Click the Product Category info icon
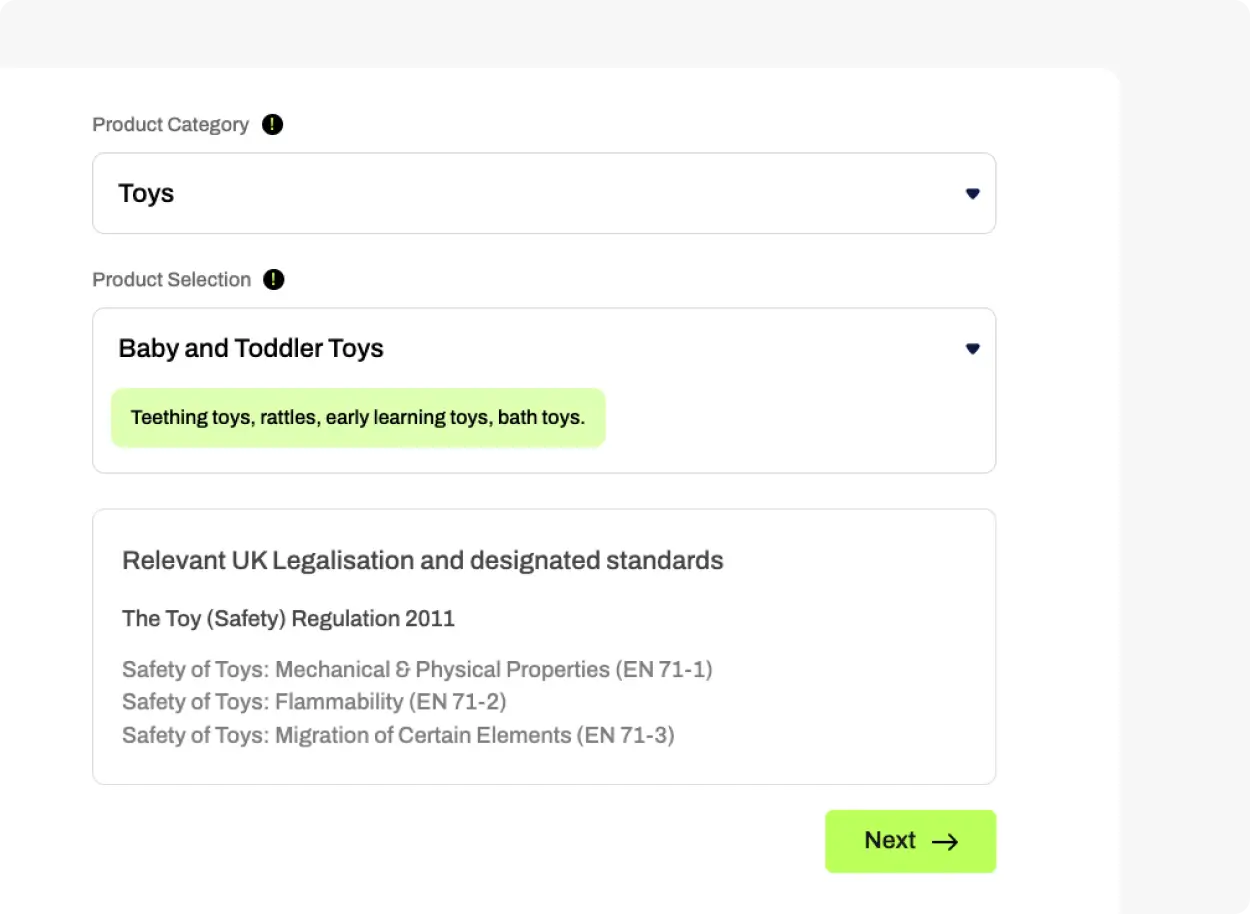Image resolution: width=1250 pixels, height=914 pixels. point(272,125)
